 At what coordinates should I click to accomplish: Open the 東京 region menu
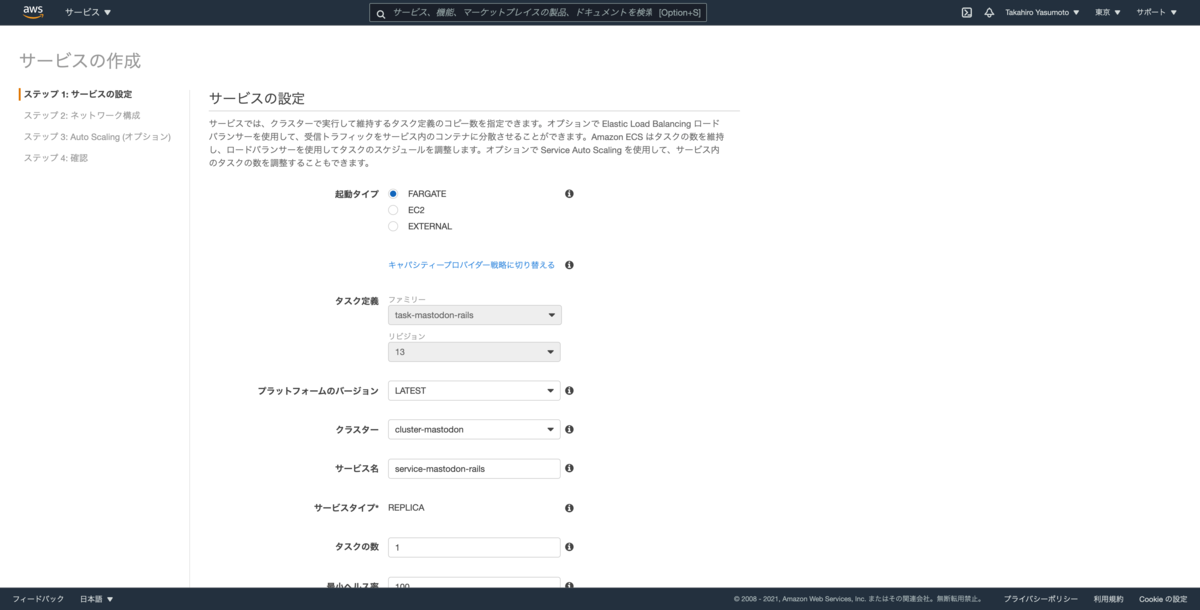pyautogui.click(x=1107, y=12)
